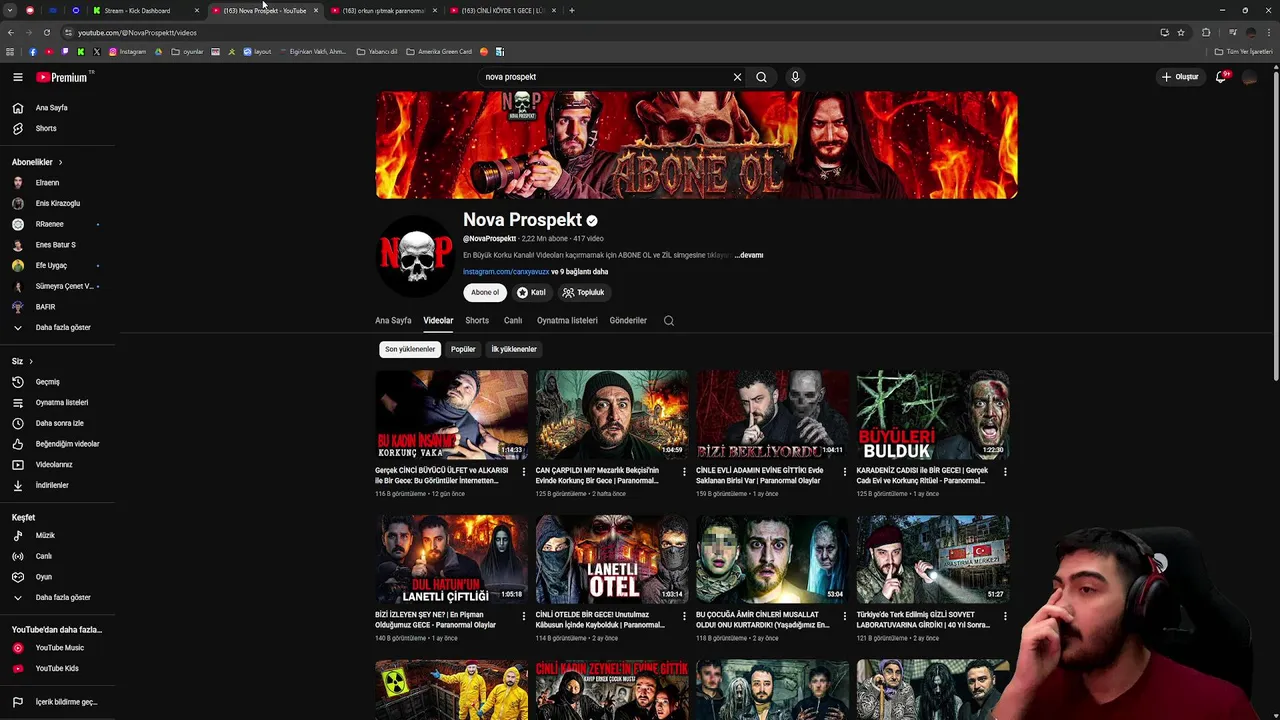Start voice search with microphone icon

(x=795, y=77)
